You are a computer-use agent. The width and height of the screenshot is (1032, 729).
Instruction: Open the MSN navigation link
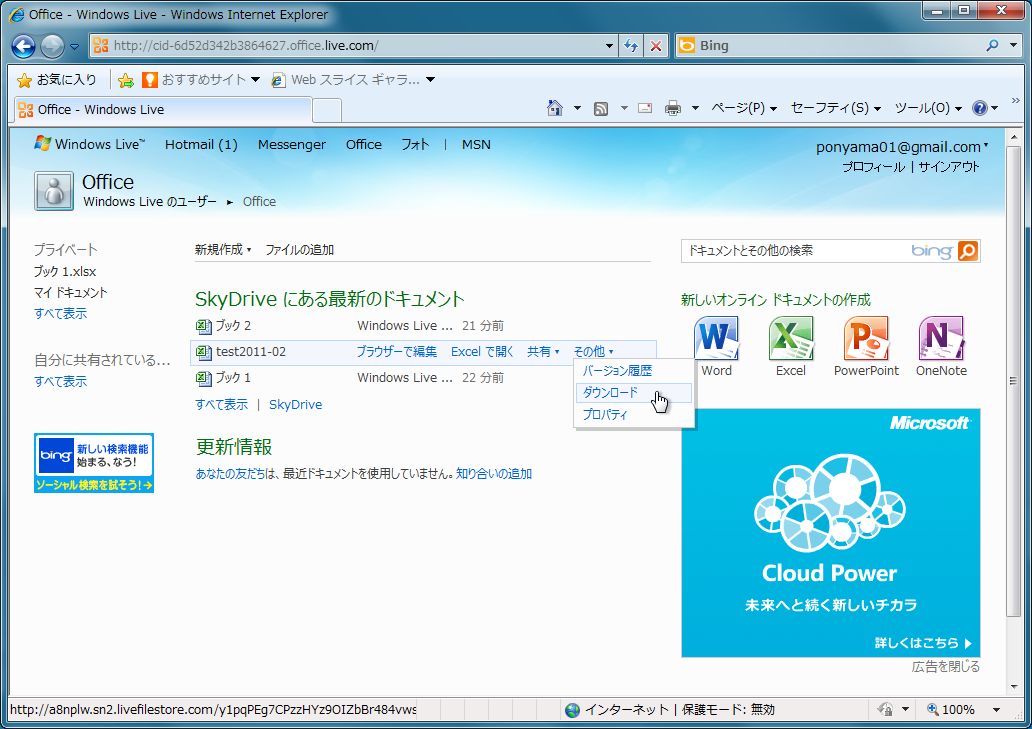pyautogui.click(x=476, y=144)
